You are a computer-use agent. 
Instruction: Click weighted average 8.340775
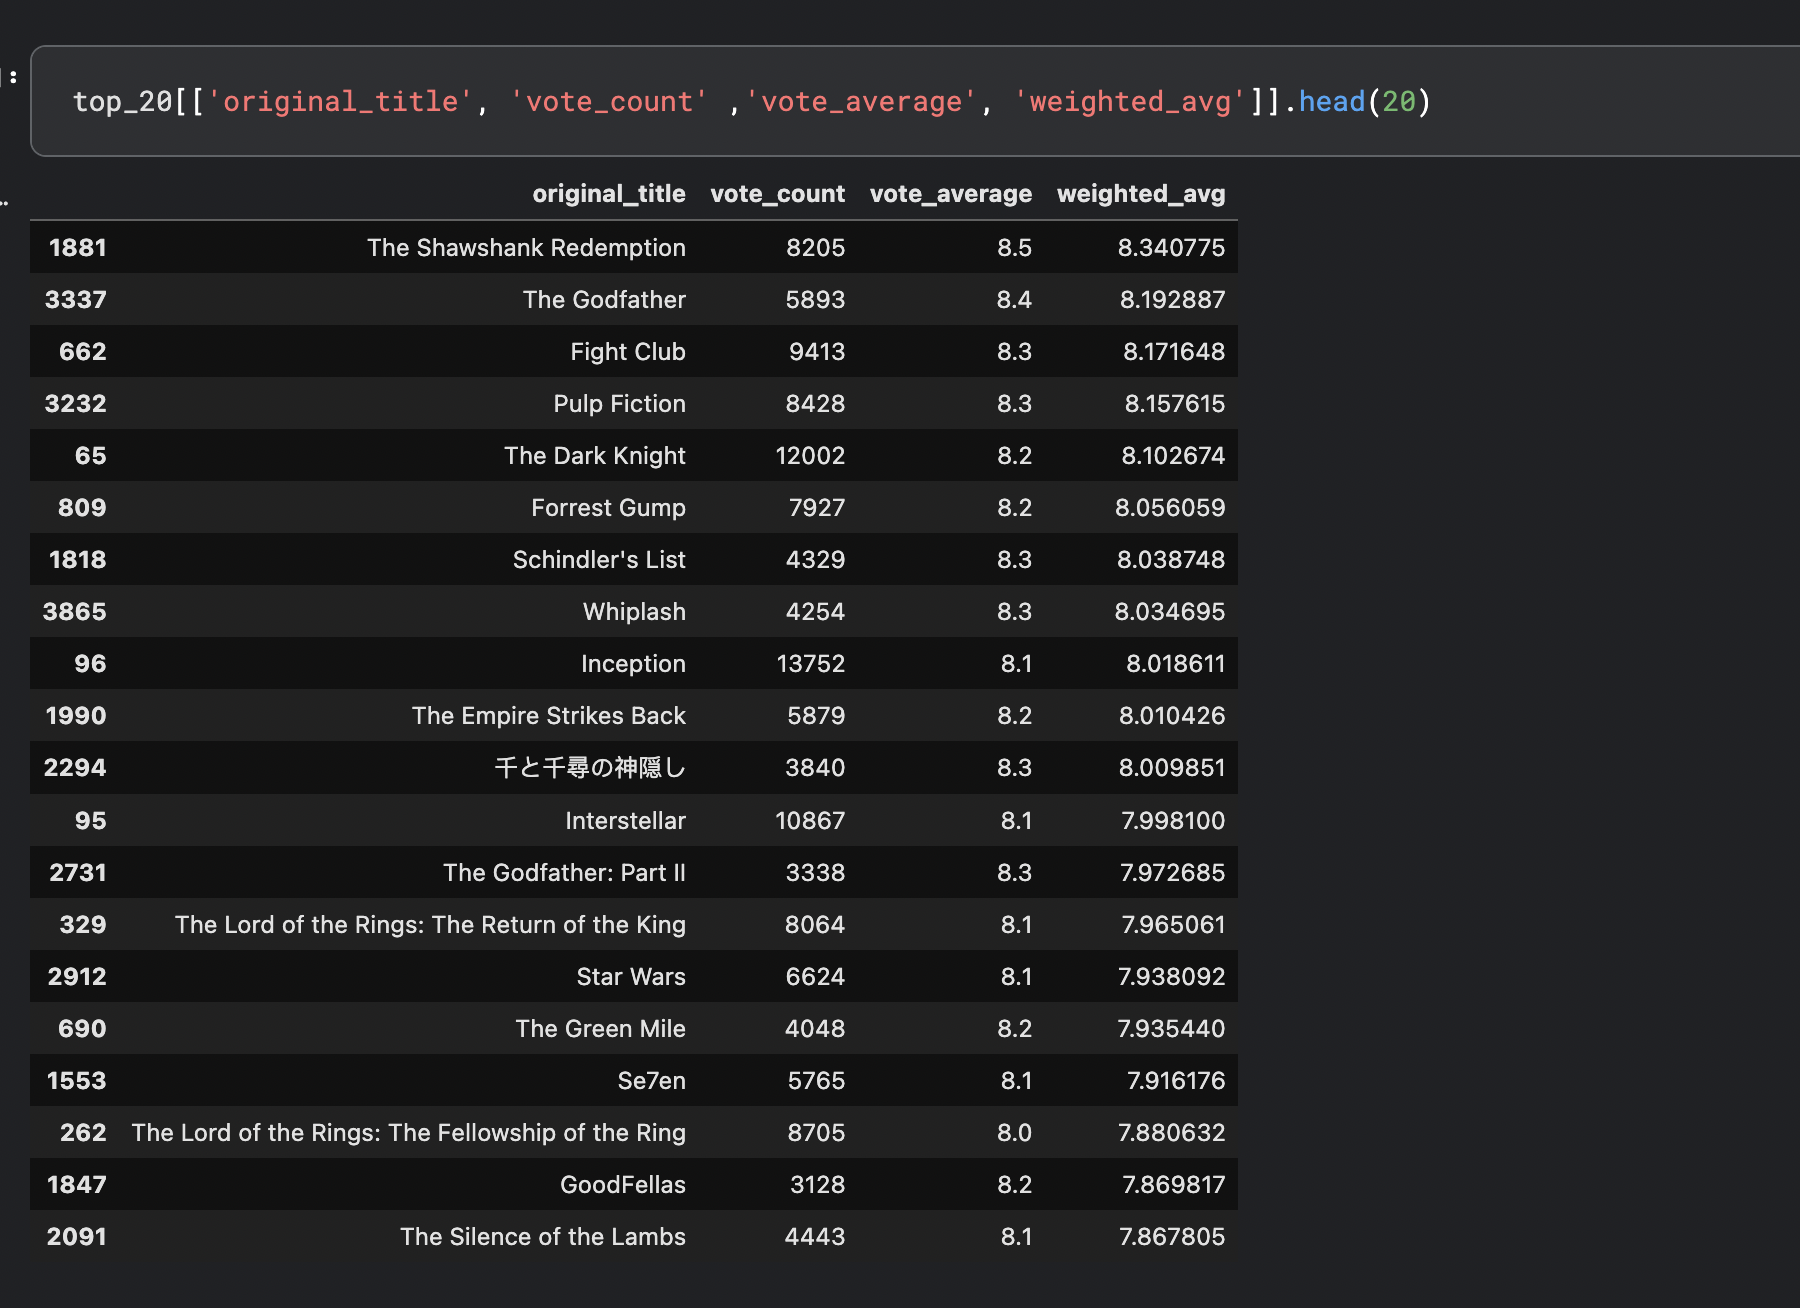pos(1171,247)
